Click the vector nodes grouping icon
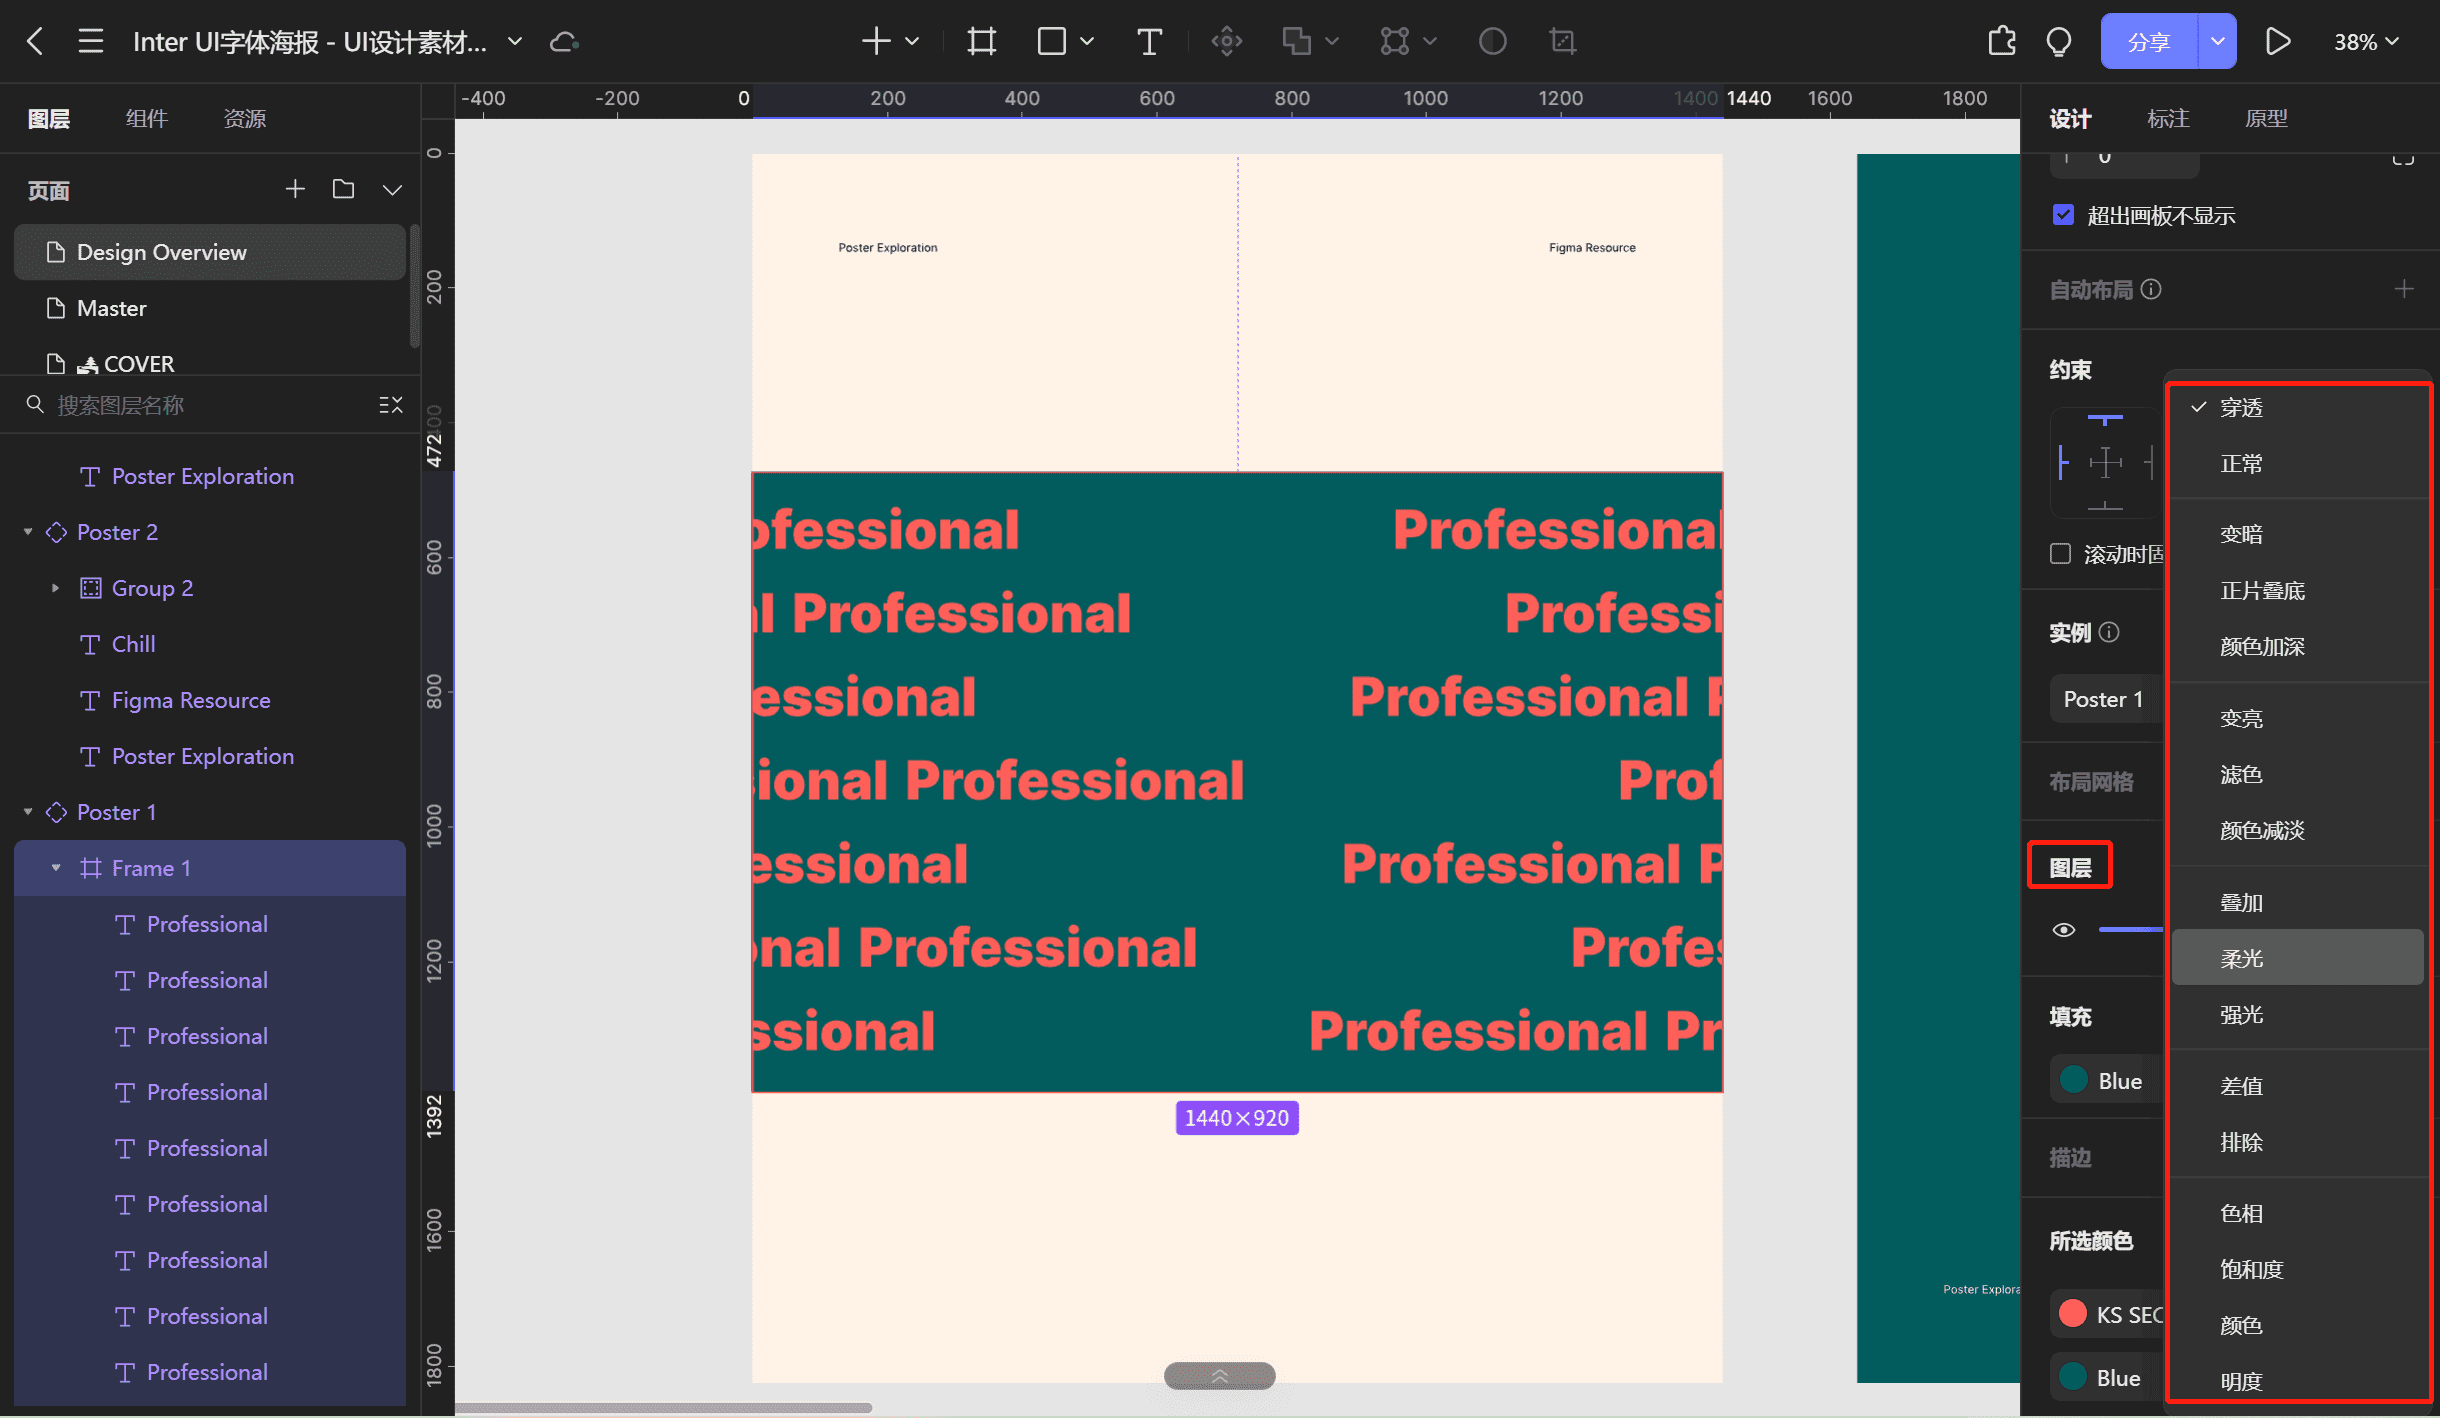2440x1418 pixels. [1395, 41]
